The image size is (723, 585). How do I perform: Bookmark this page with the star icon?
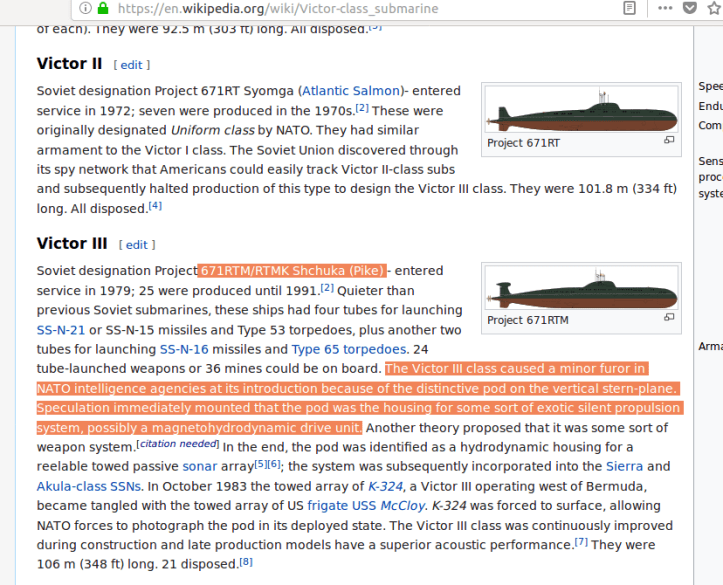[x=716, y=8]
